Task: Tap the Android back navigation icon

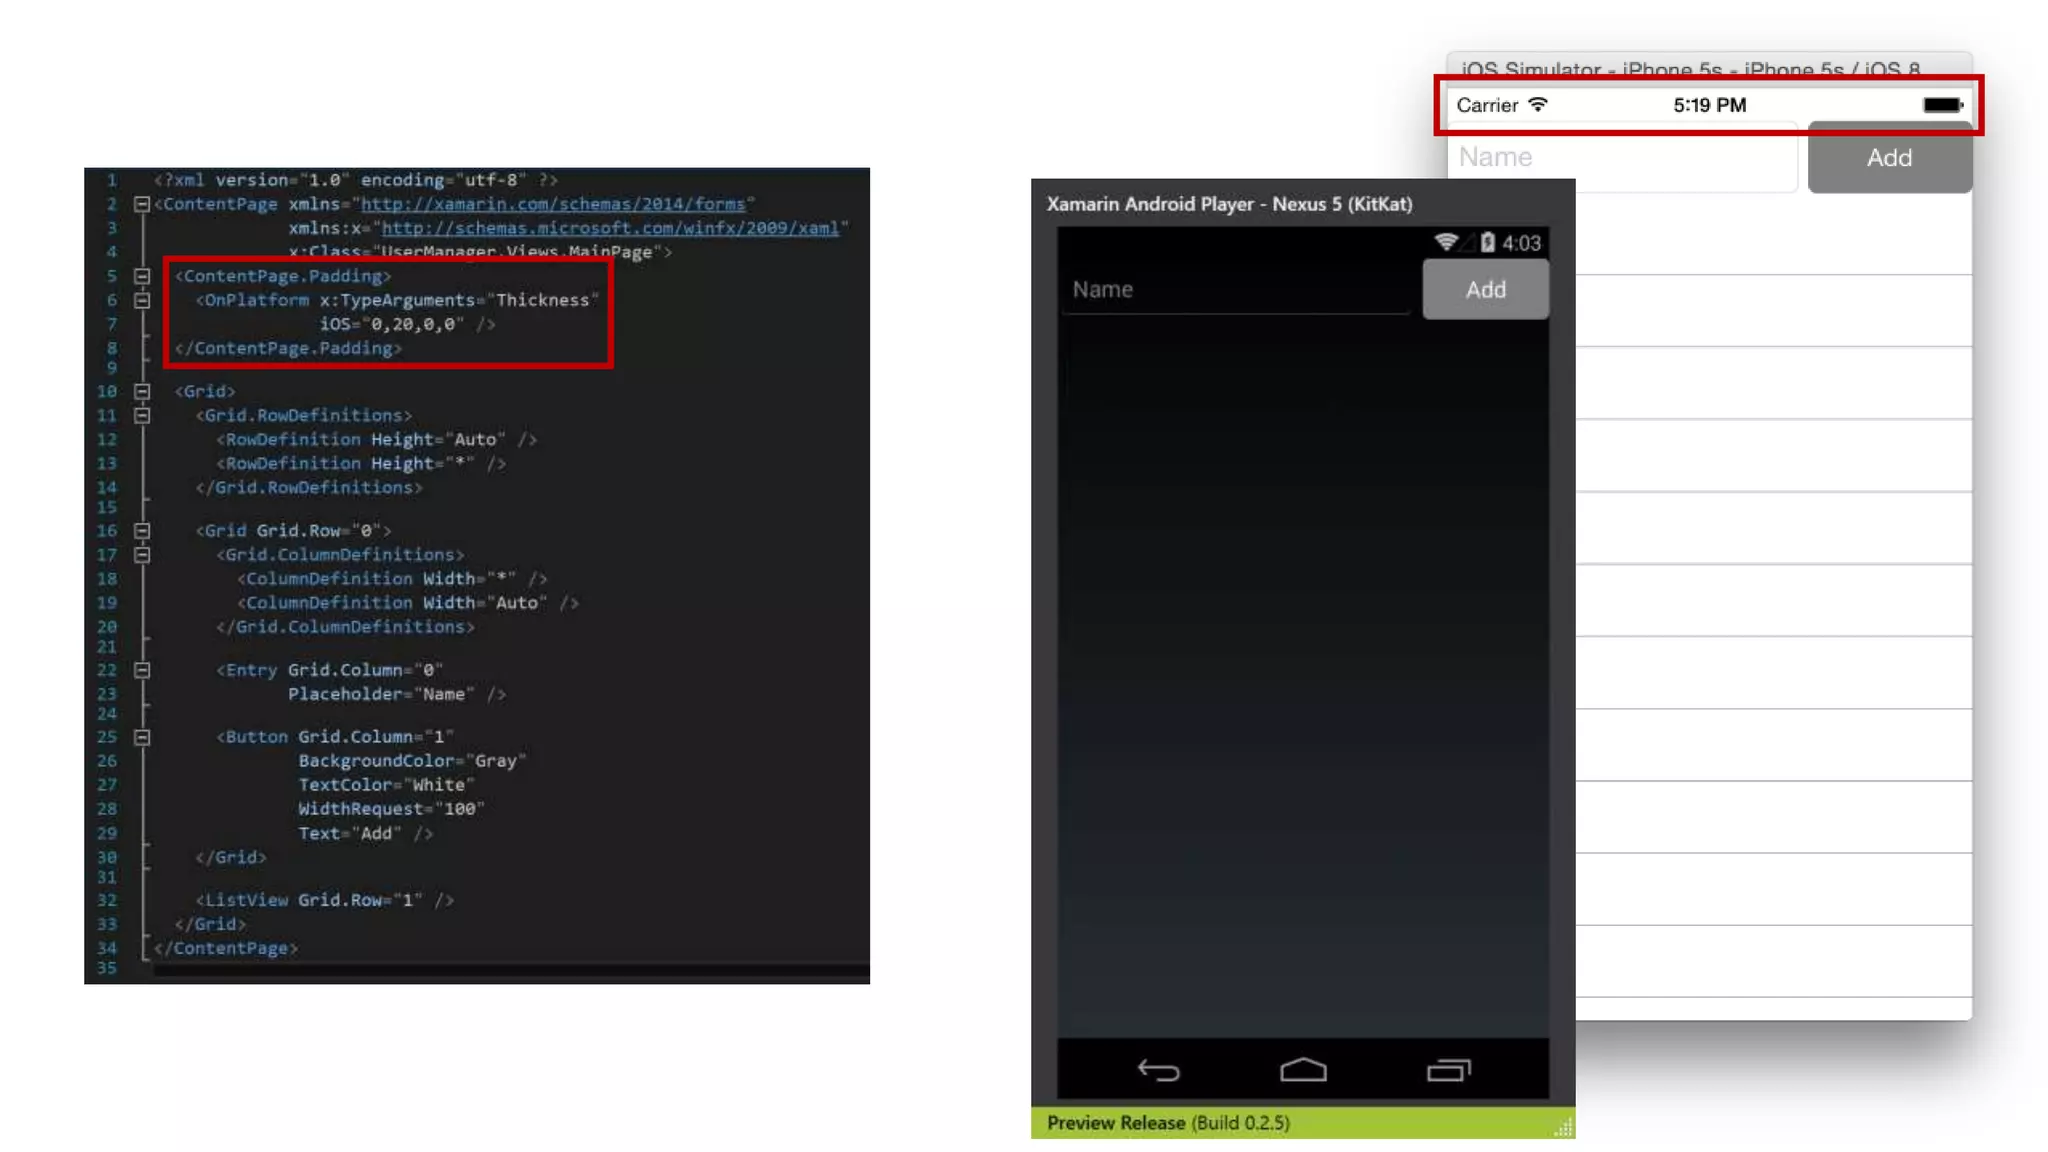Action: click(1158, 1070)
